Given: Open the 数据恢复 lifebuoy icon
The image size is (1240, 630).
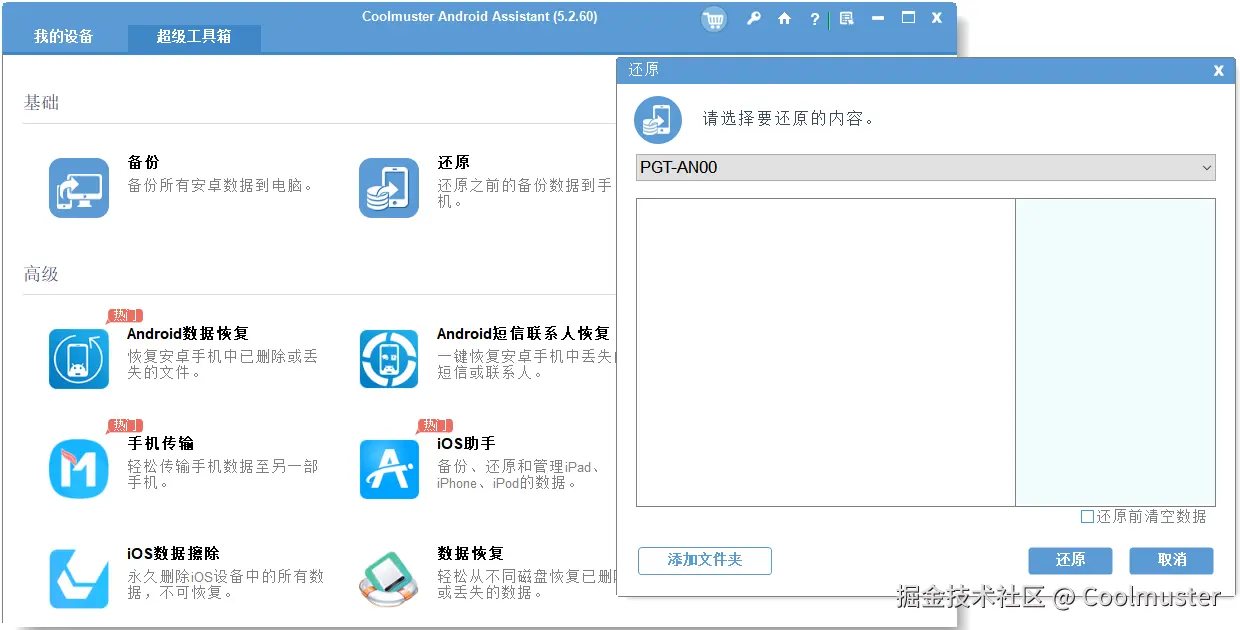Looking at the screenshot, I should point(389,579).
